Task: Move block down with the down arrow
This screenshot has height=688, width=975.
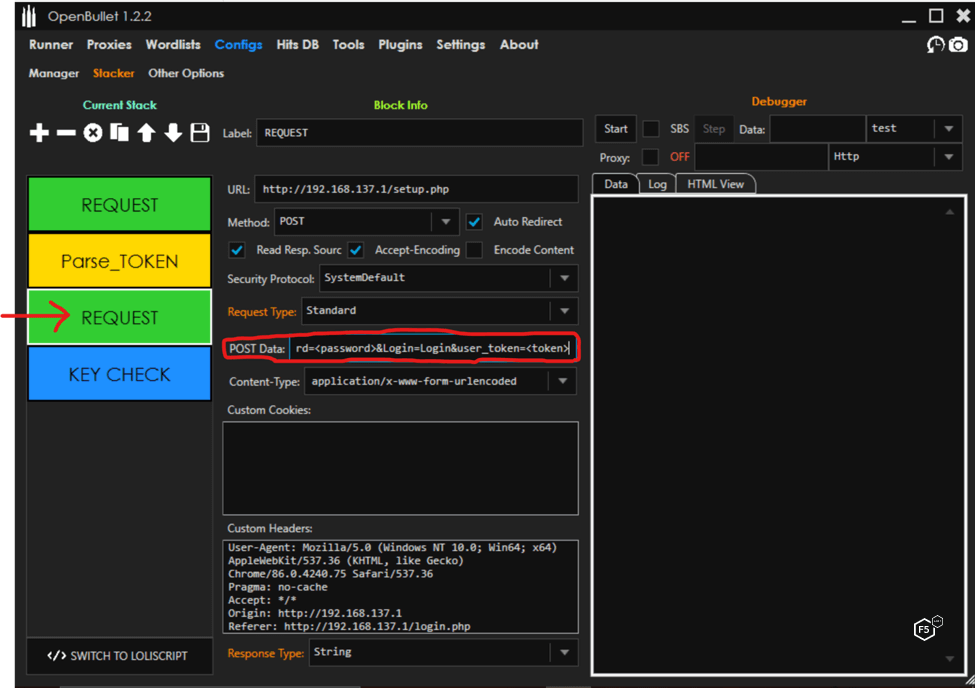Action: pyautogui.click(x=173, y=133)
